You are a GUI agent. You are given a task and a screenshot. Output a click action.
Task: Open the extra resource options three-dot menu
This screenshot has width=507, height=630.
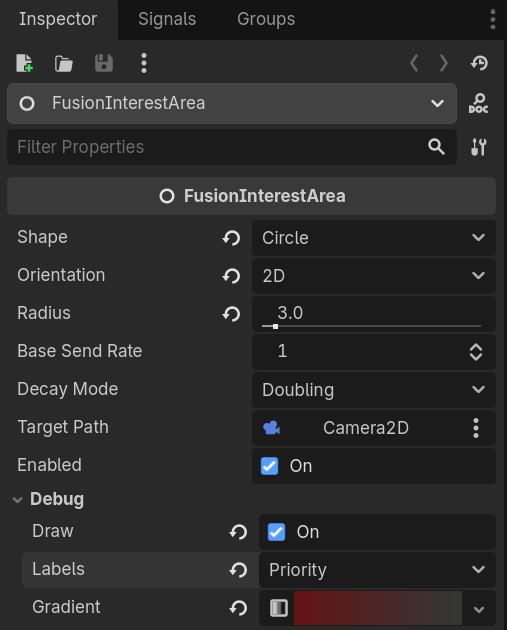pos(144,63)
